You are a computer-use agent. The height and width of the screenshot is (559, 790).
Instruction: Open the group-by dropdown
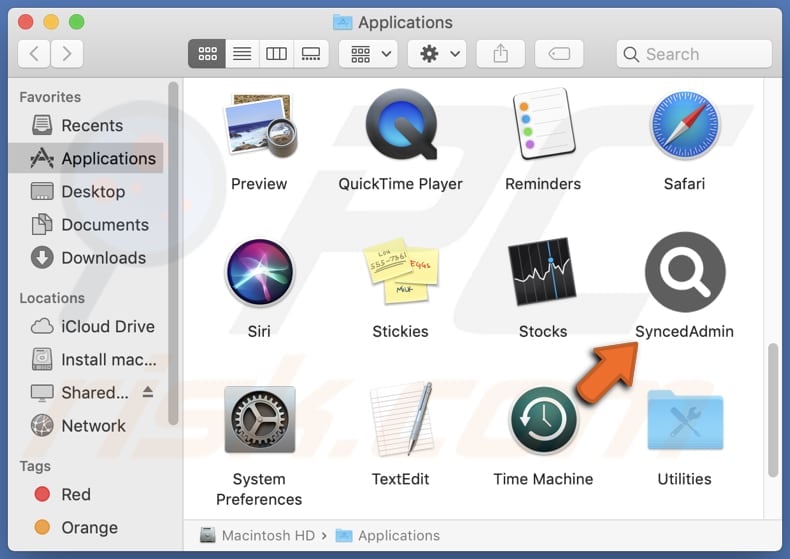pos(368,53)
